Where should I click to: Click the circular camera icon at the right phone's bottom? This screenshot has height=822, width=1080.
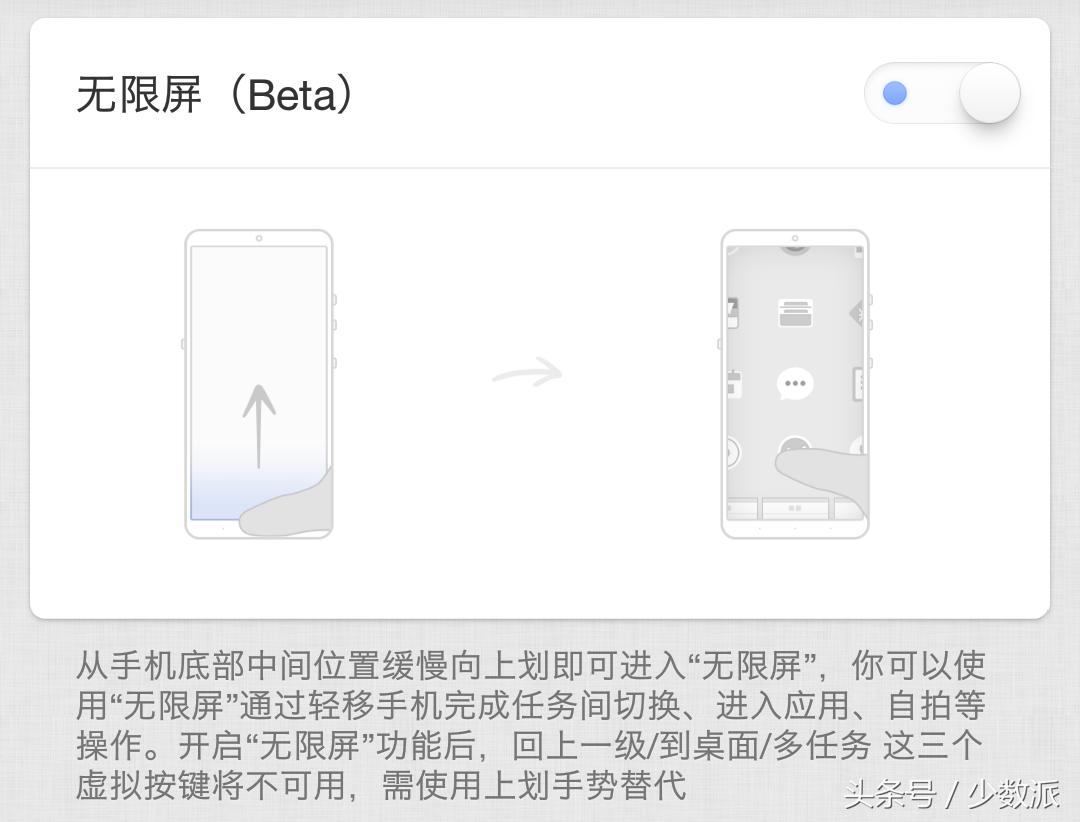pyautogui.click(x=795, y=446)
